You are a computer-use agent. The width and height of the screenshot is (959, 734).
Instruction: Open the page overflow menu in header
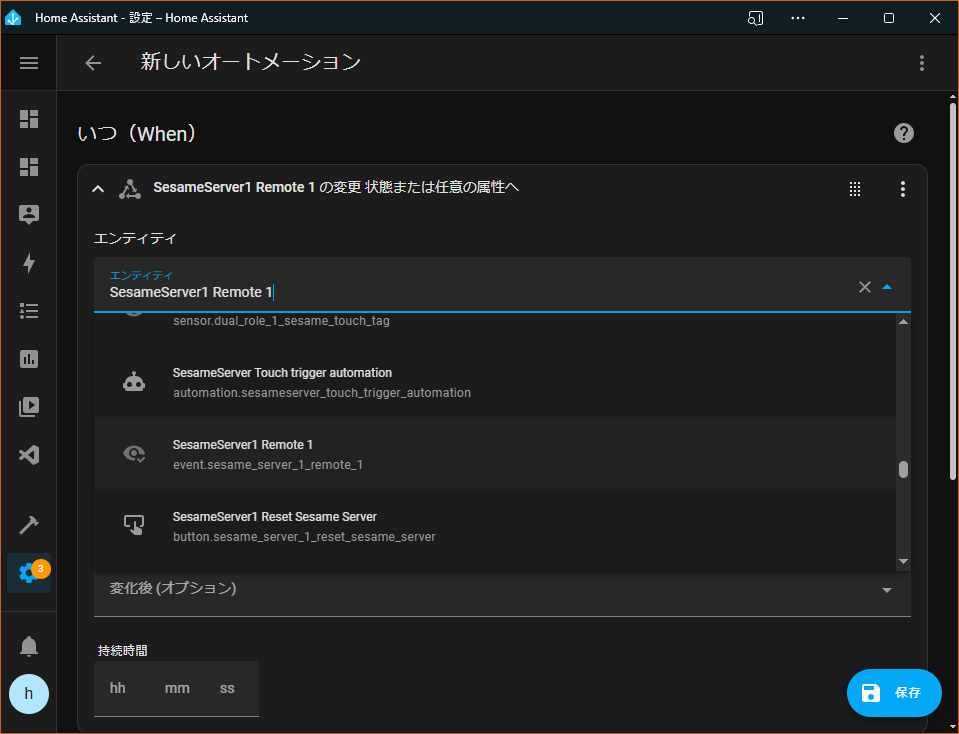tap(921, 63)
